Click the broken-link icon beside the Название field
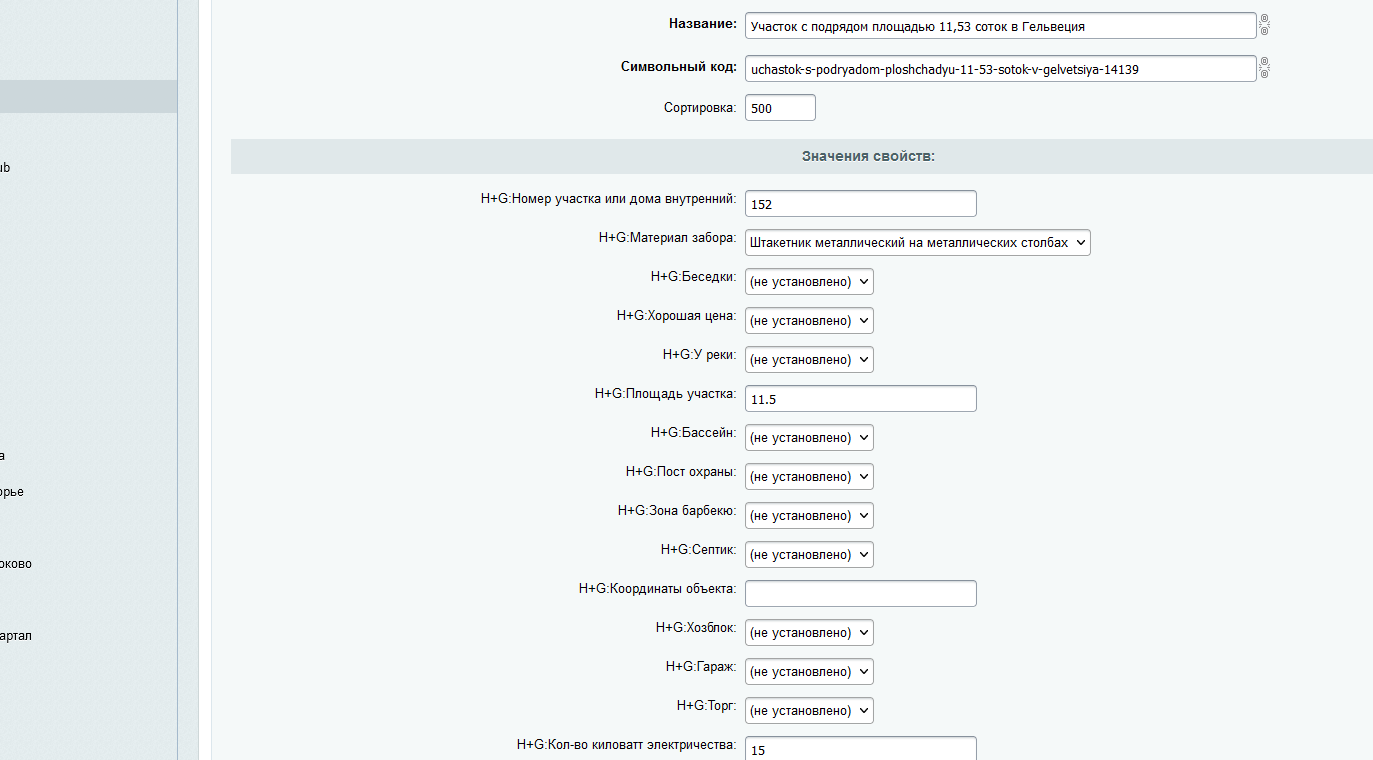 pos(1264,25)
